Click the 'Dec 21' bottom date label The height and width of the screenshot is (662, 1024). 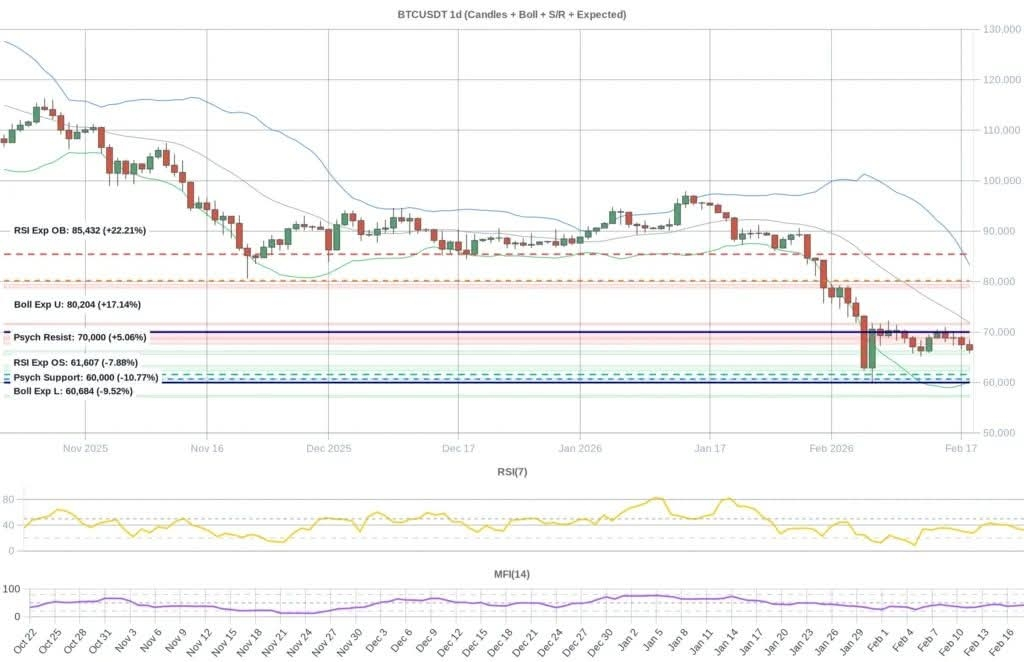(528, 643)
